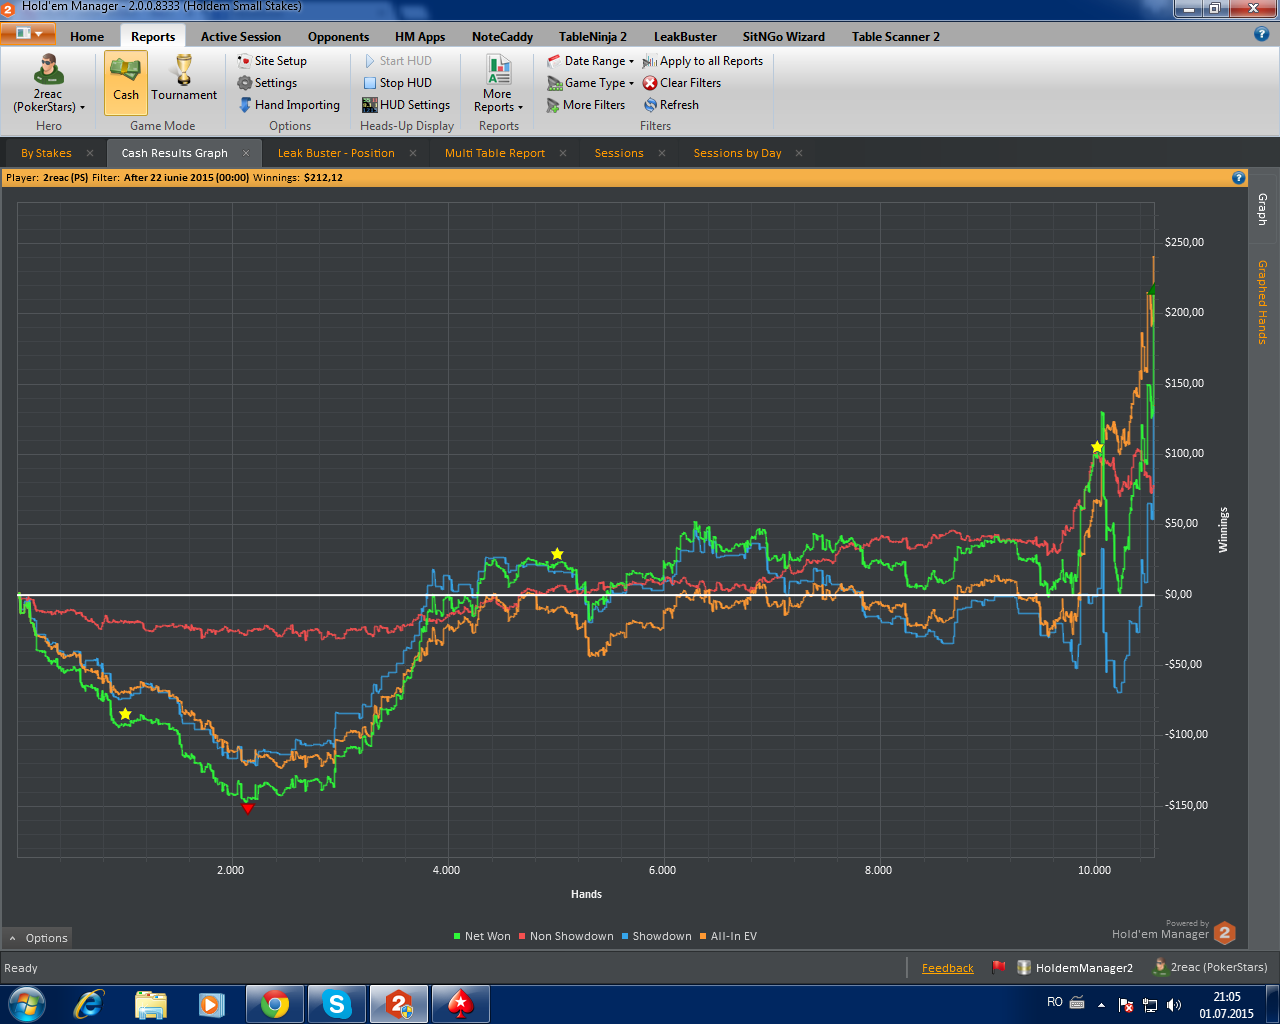This screenshot has height=1024, width=1280.
Task: Click Stop HUD
Action: (x=397, y=83)
